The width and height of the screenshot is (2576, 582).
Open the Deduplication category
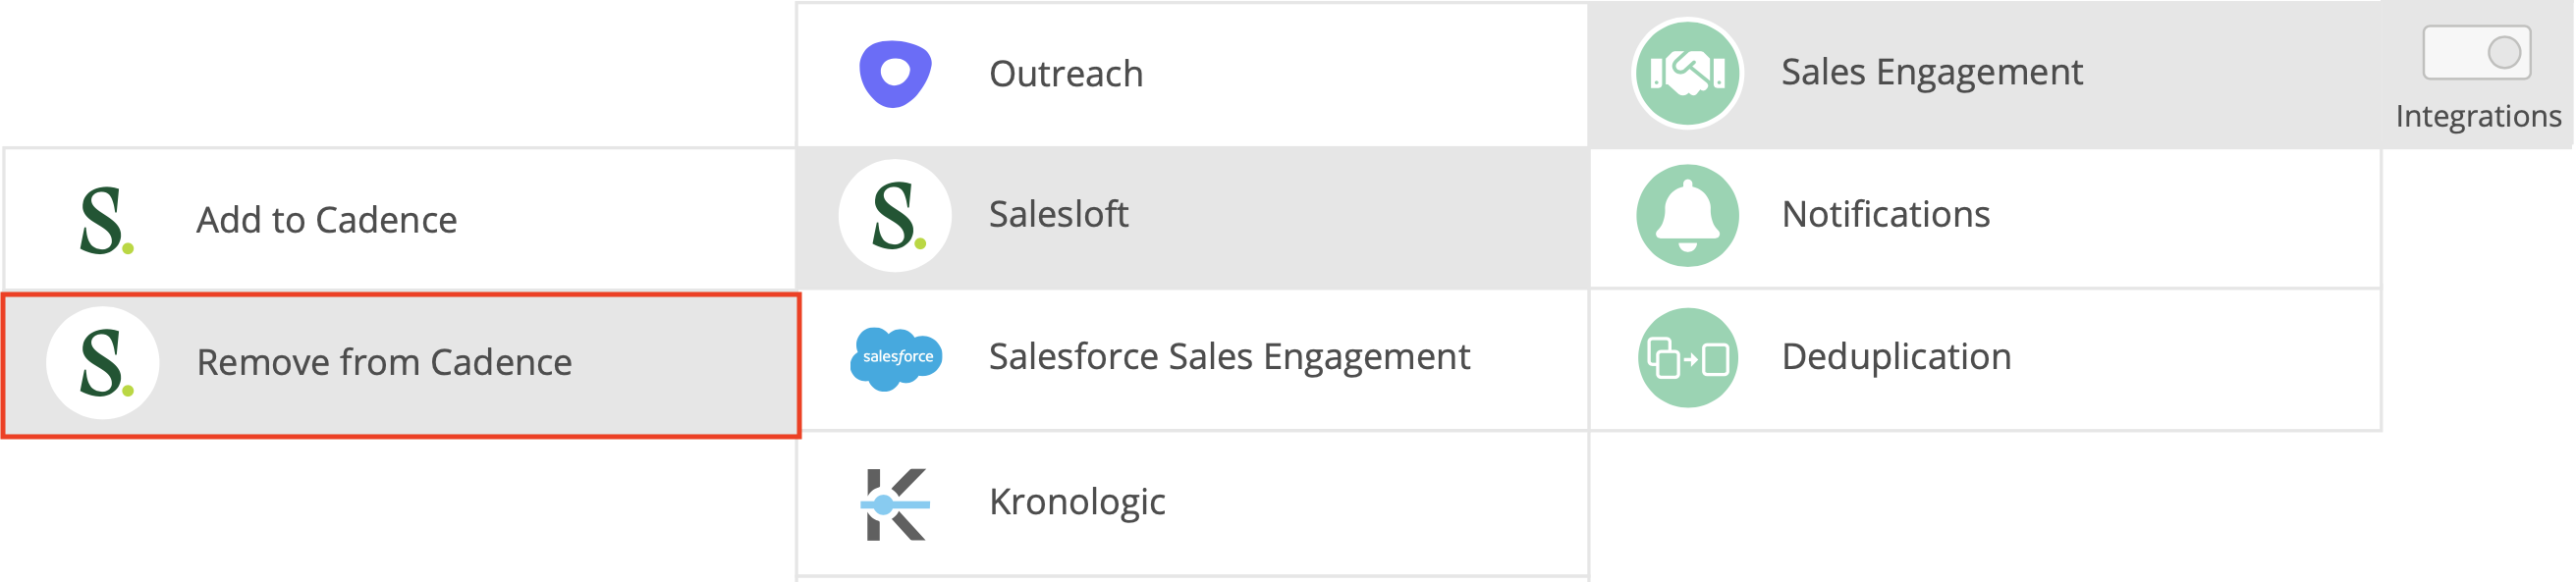[1985, 360]
